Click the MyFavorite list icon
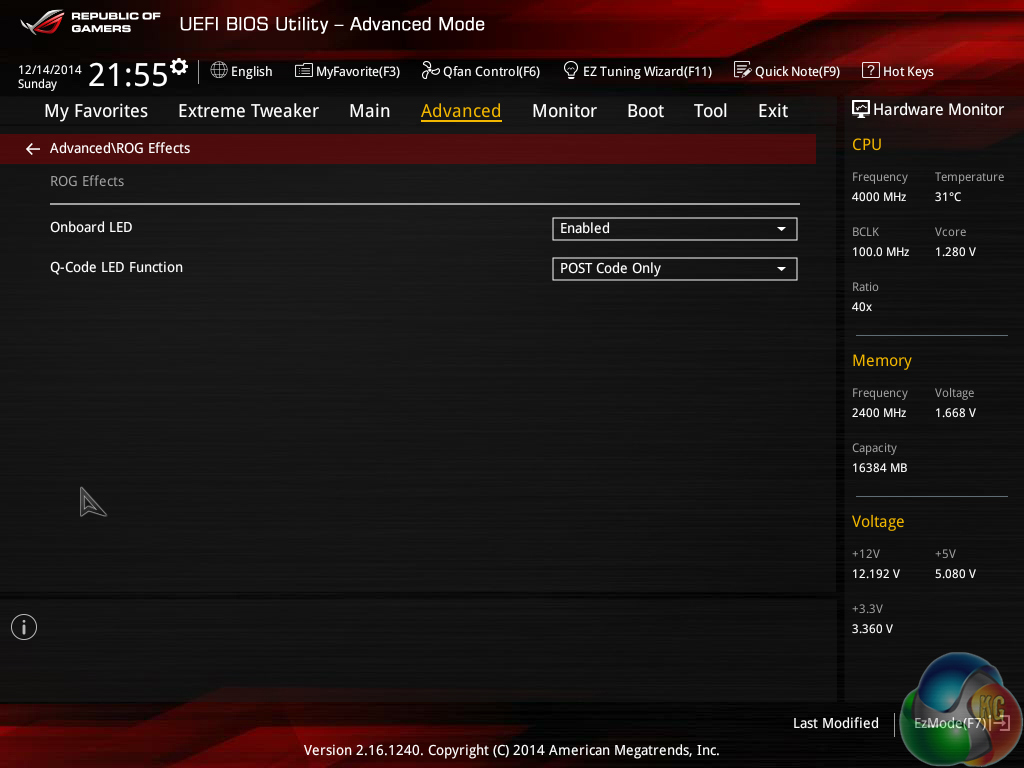1024x768 pixels. tap(303, 71)
